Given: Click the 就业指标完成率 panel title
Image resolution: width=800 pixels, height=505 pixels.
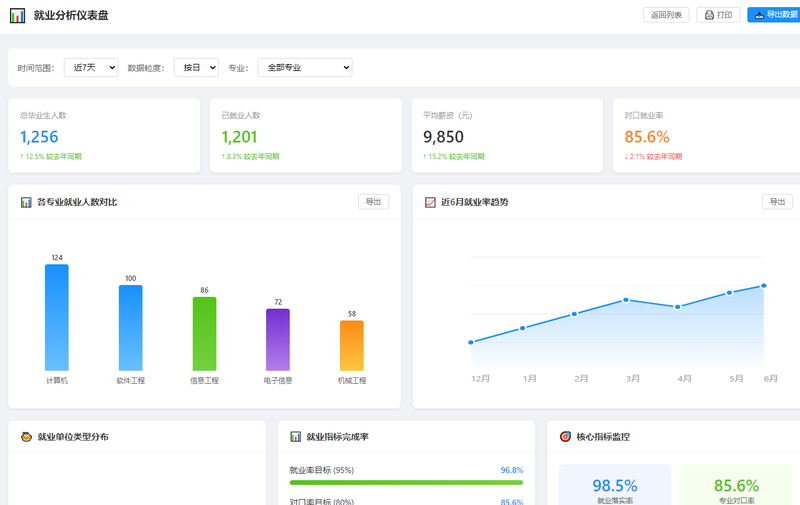Looking at the screenshot, I should (x=337, y=437).
